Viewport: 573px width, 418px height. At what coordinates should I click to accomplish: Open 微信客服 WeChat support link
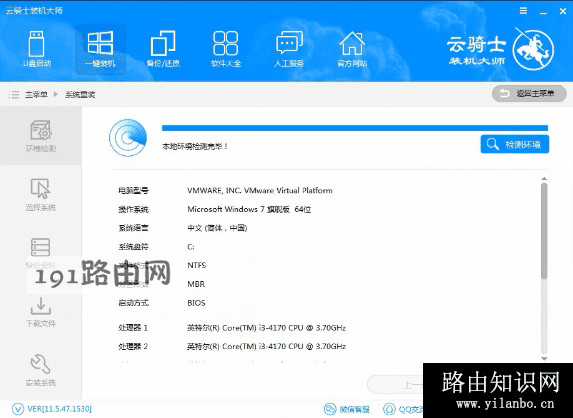point(347,409)
